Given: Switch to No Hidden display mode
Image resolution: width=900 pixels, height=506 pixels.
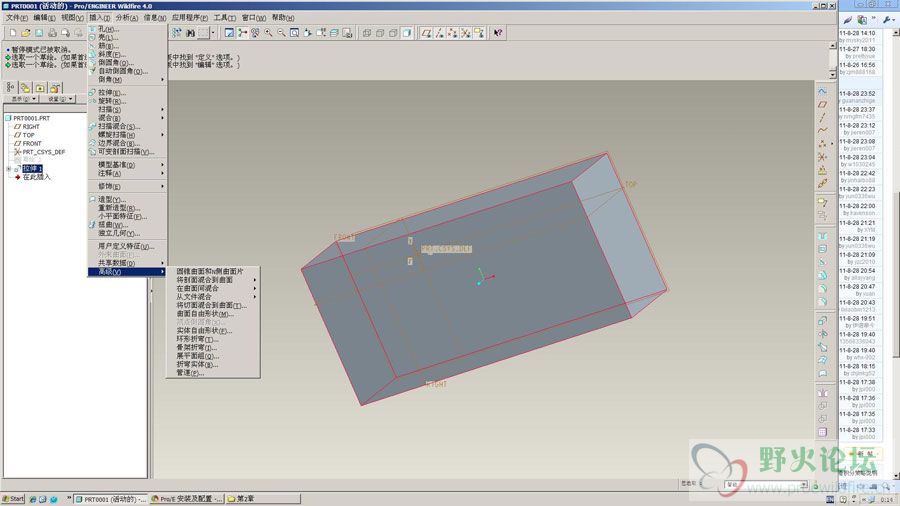Looking at the screenshot, I should [393, 33].
